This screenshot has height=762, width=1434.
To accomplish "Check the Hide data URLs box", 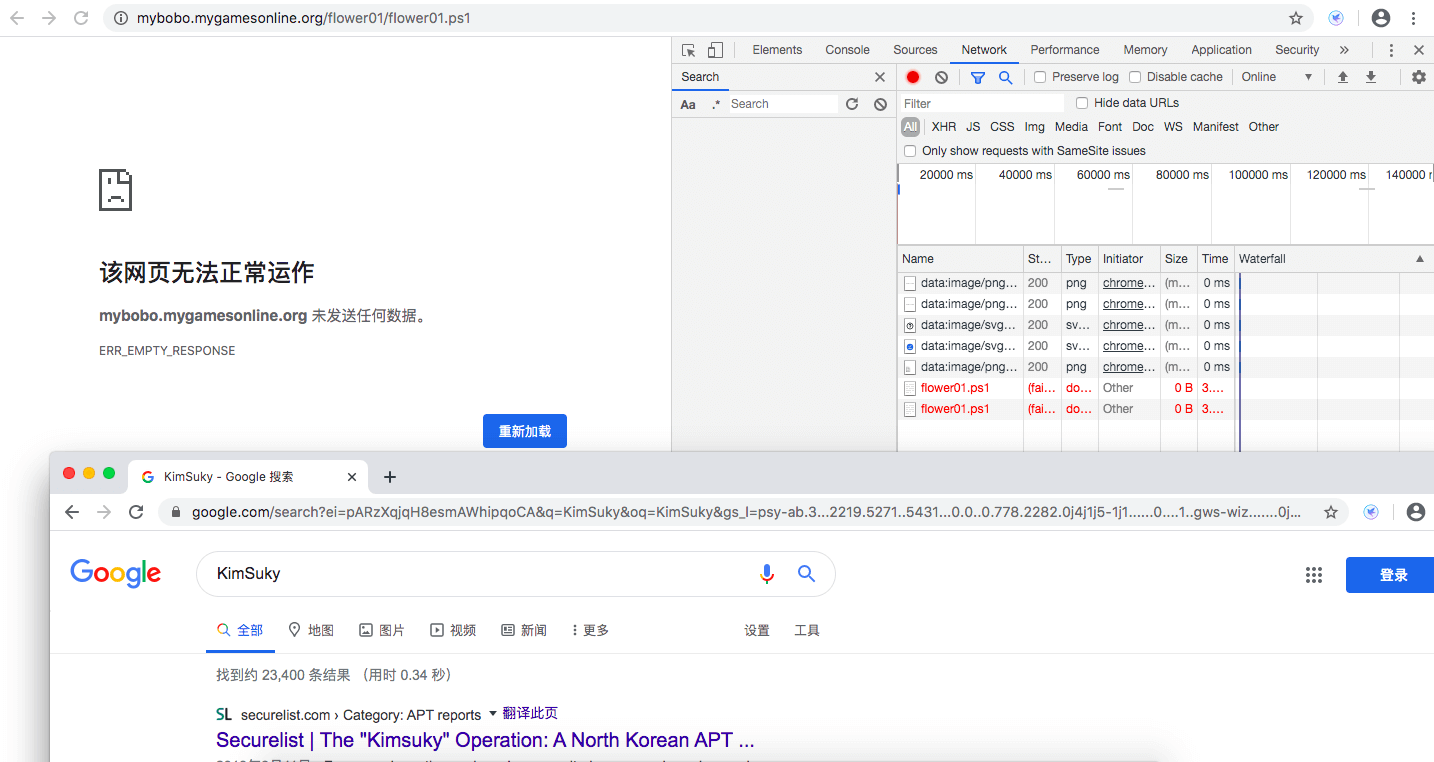I will coord(1082,103).
